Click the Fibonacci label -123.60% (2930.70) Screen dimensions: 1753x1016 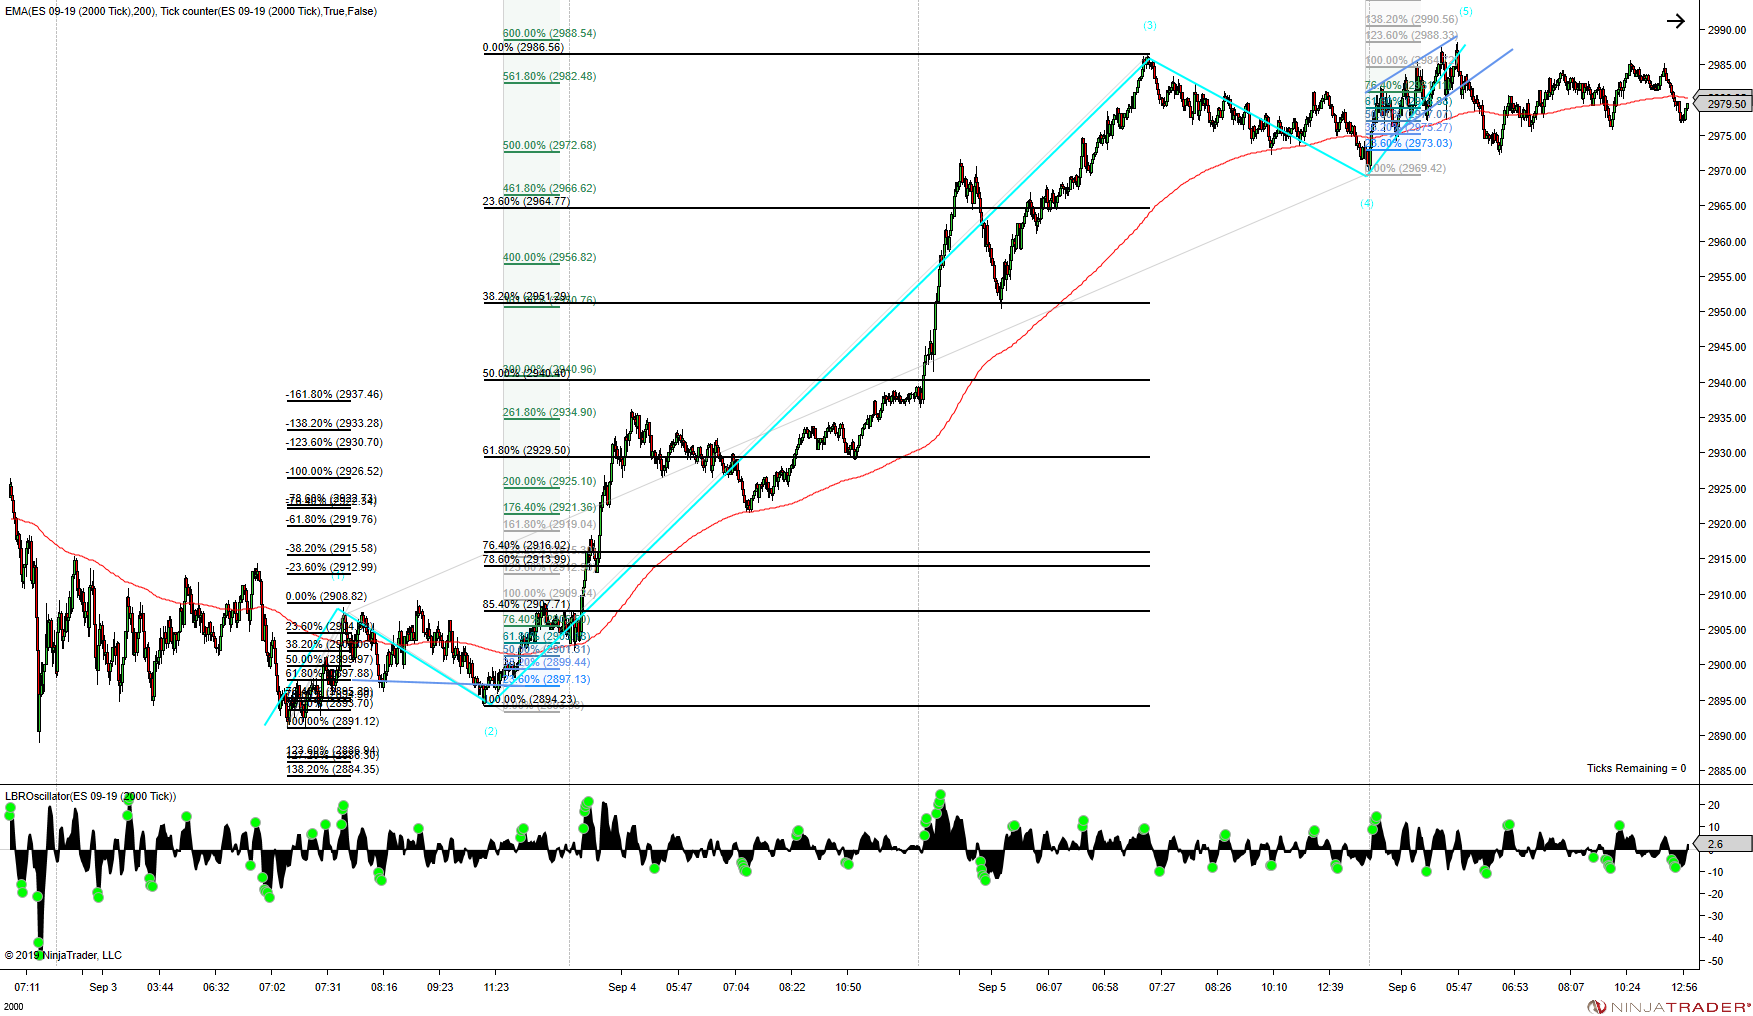[x=334, y=442]
